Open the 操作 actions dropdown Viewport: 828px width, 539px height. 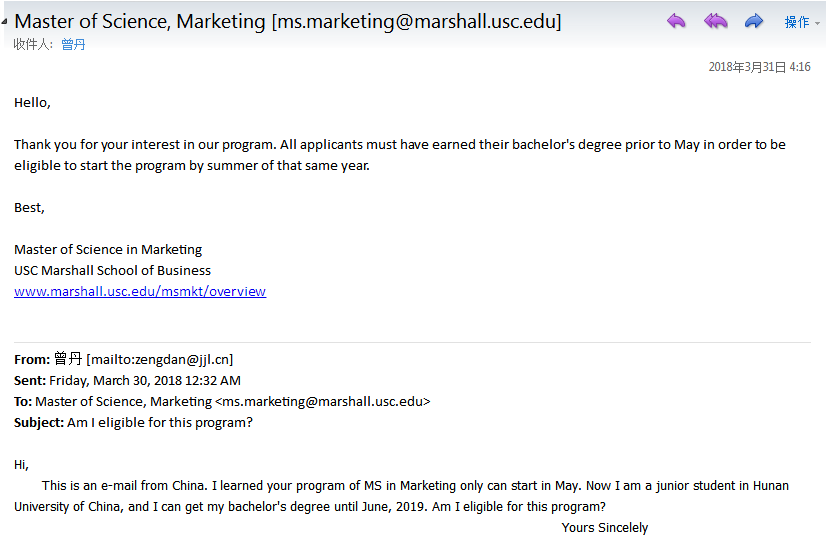[802, 22]
